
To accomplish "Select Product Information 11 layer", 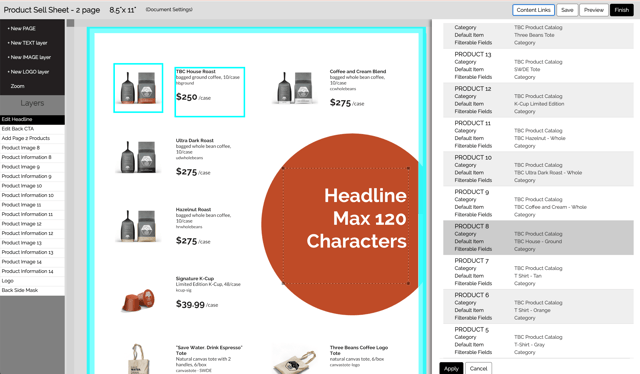I will click(32, 214).
